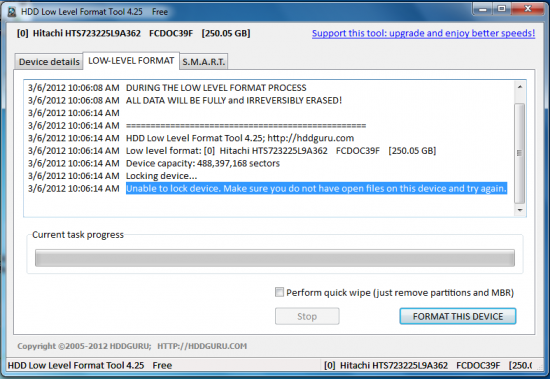Open the S.M.A.R.T. tab

pyautogui.click(x=203, y=62)
